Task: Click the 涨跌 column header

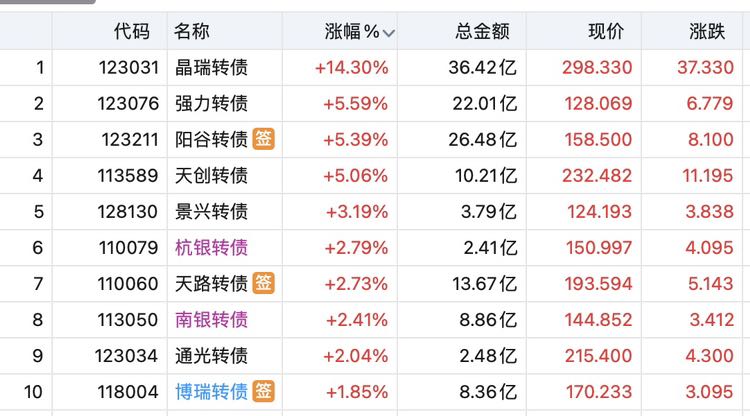Action: pos(707,32)
